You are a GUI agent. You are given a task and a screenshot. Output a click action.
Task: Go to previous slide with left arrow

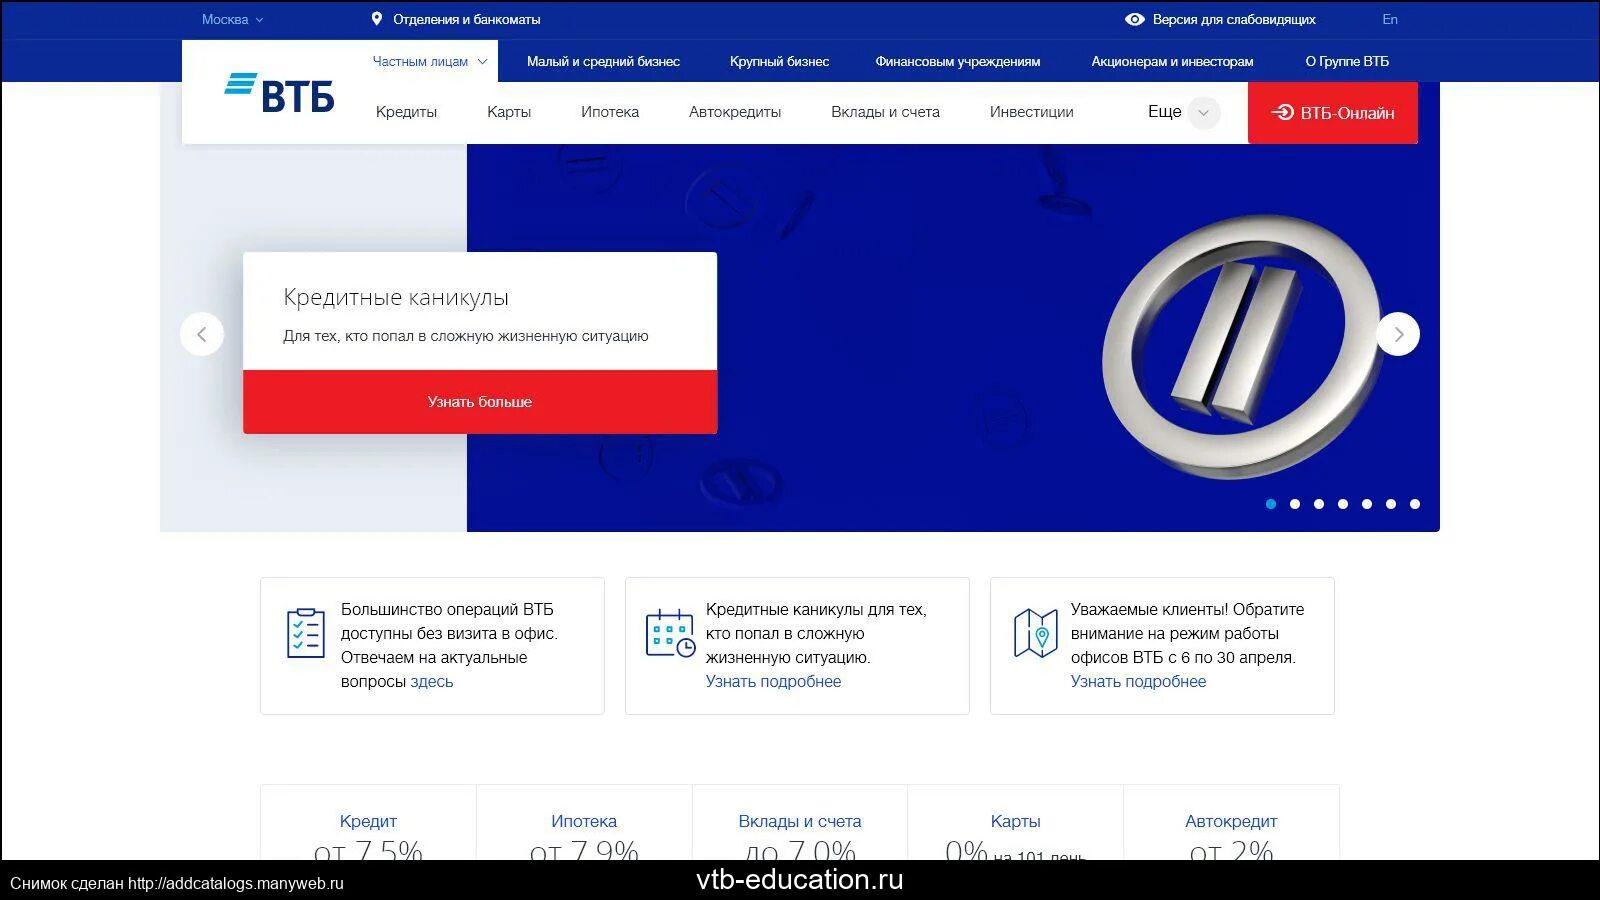tap(202, 334)
